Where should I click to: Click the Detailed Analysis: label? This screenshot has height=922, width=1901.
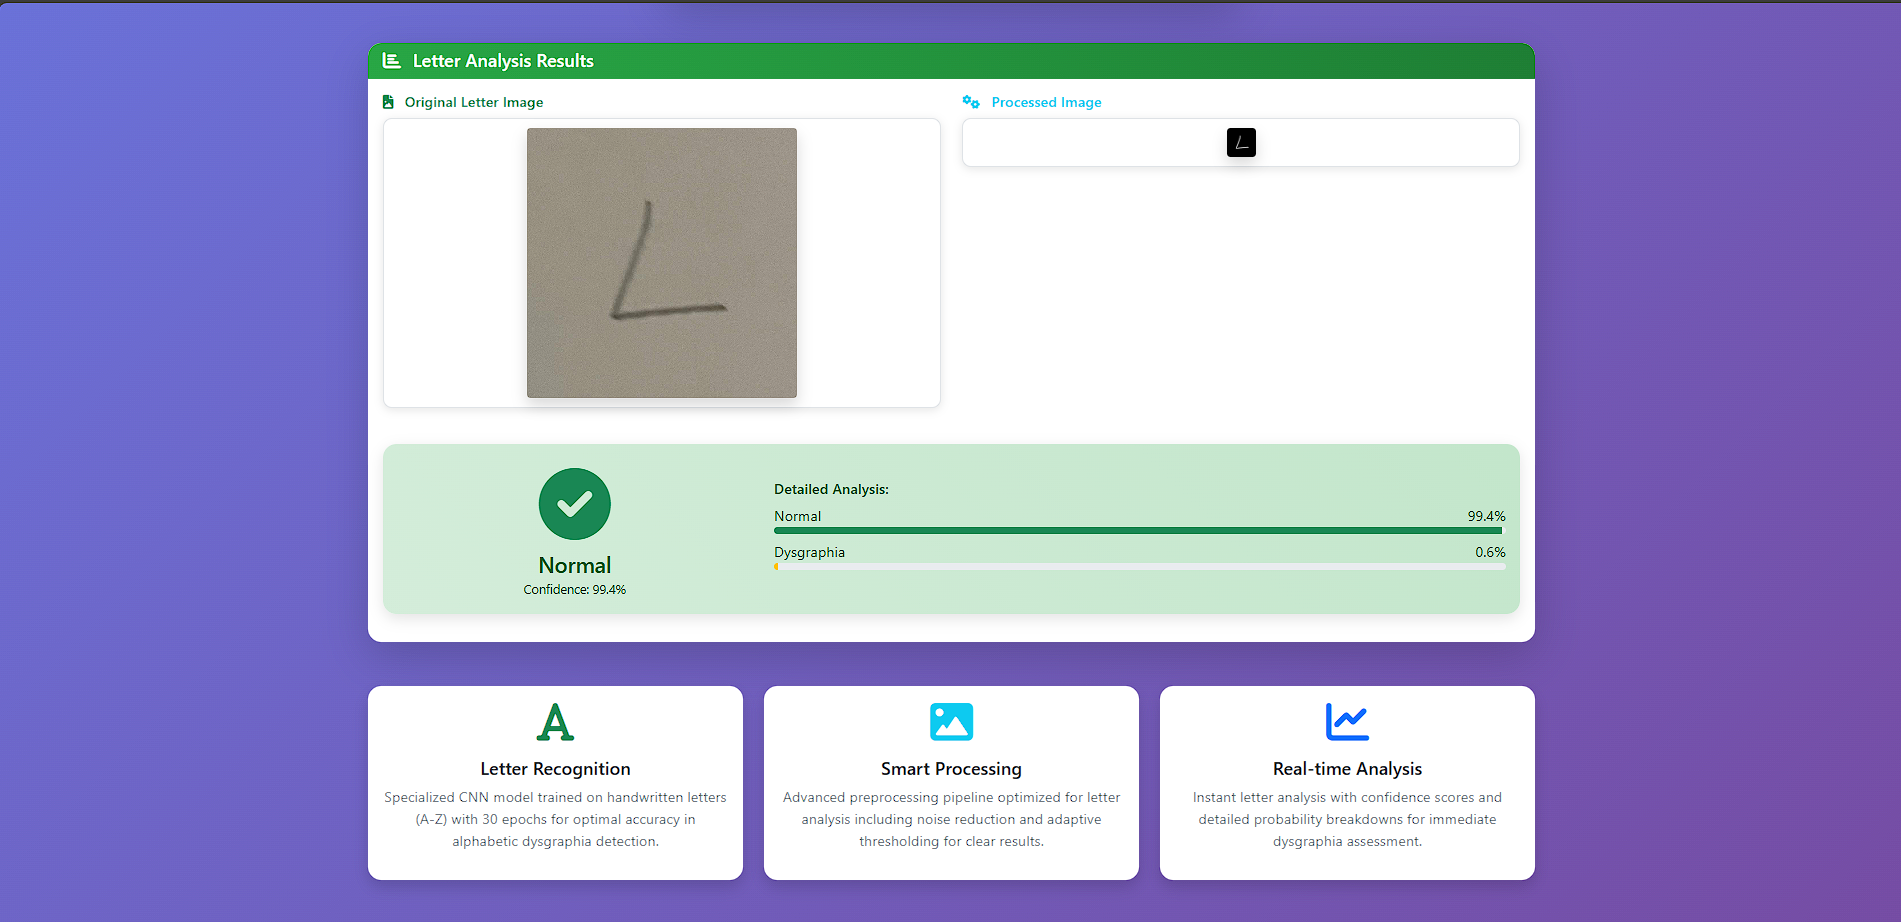click(x=831, y=489)
